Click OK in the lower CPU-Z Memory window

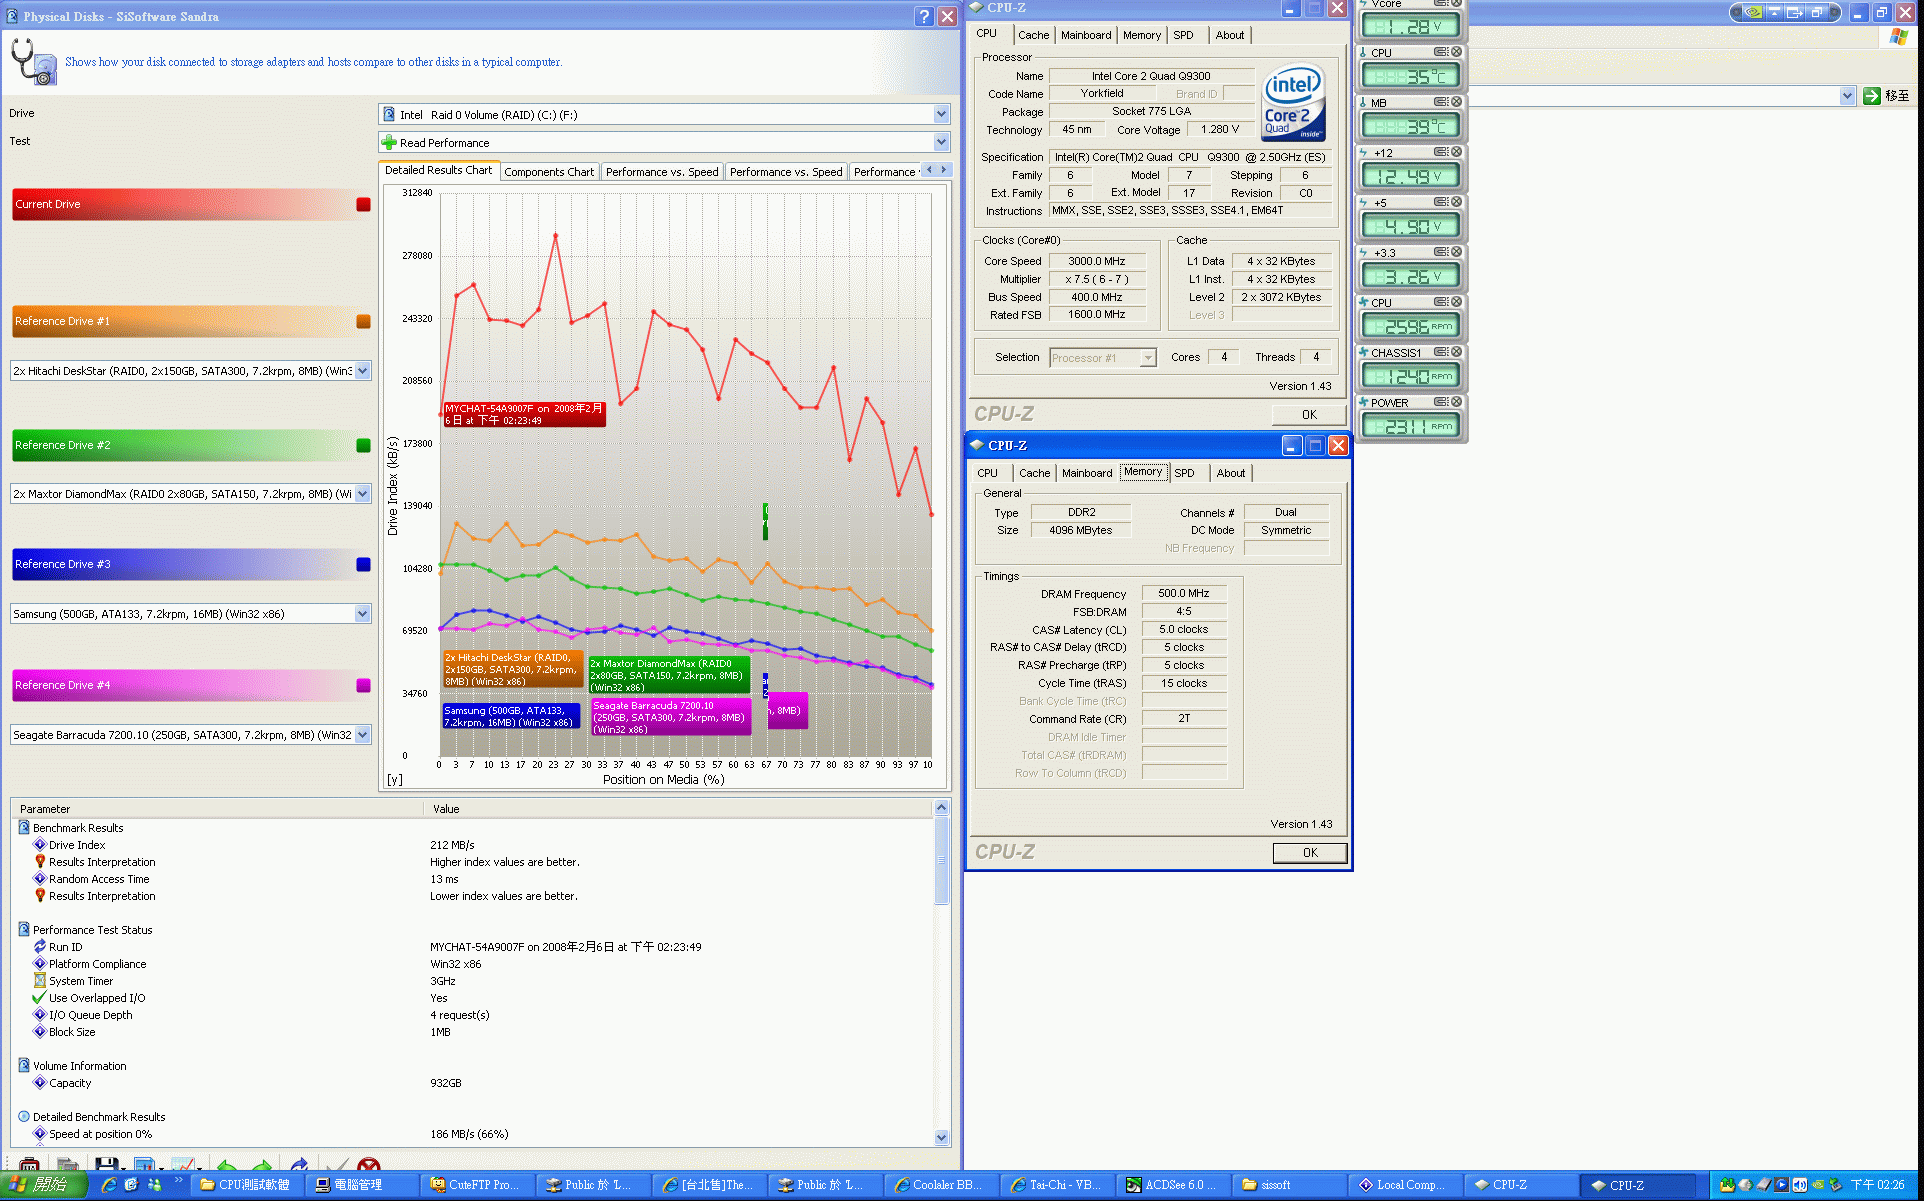1309,853
